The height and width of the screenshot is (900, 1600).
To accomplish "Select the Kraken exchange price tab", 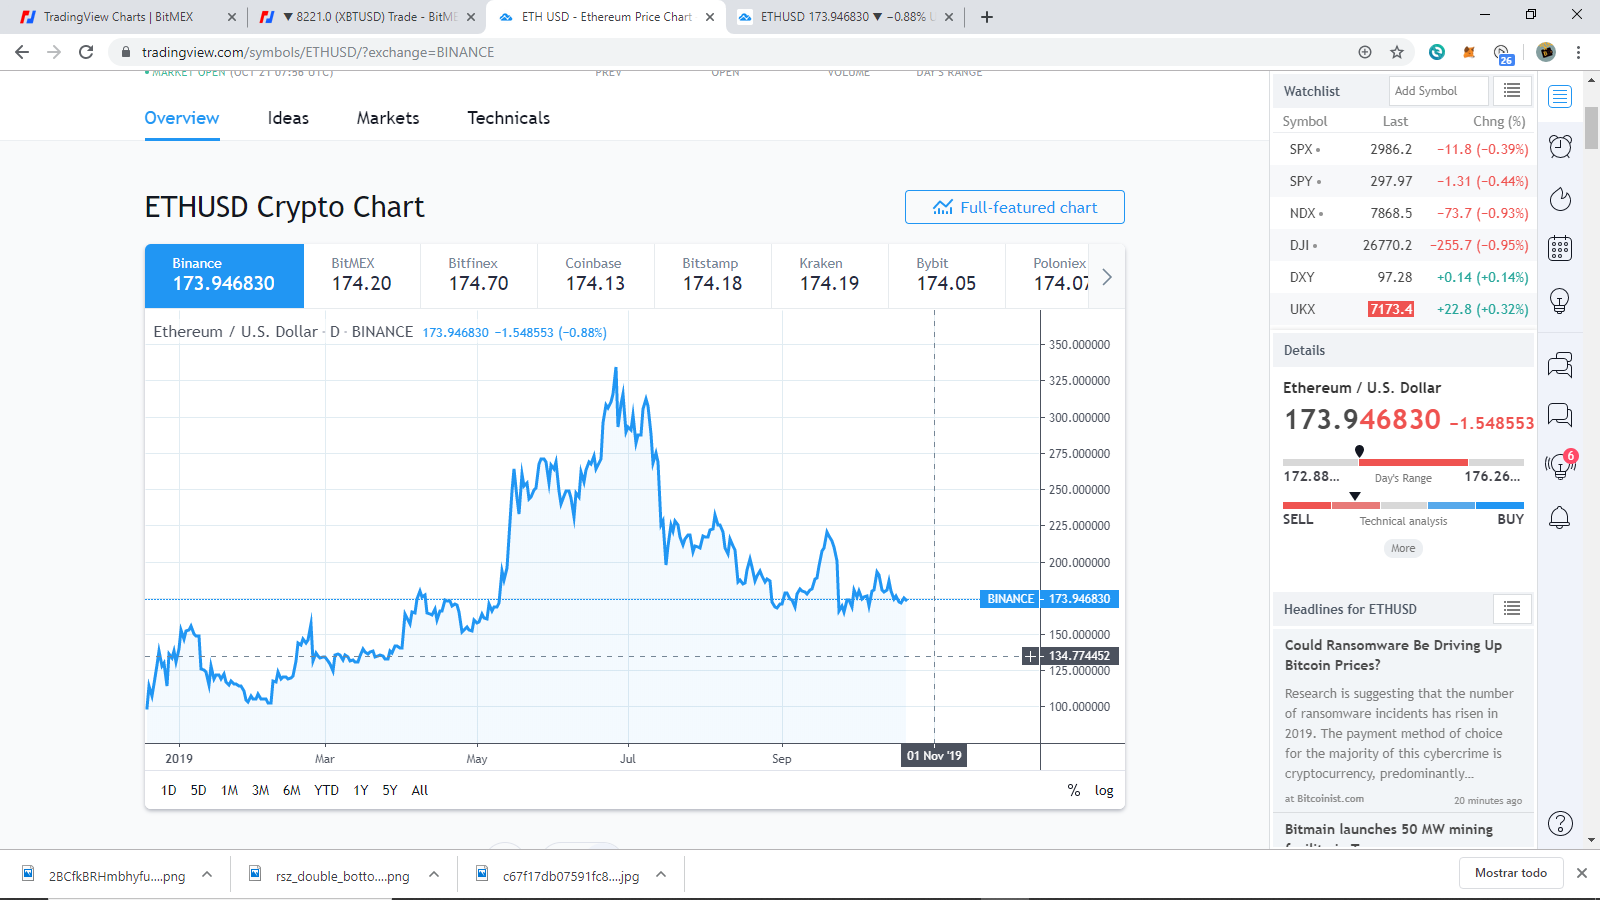I will click(x=829, y=276).
